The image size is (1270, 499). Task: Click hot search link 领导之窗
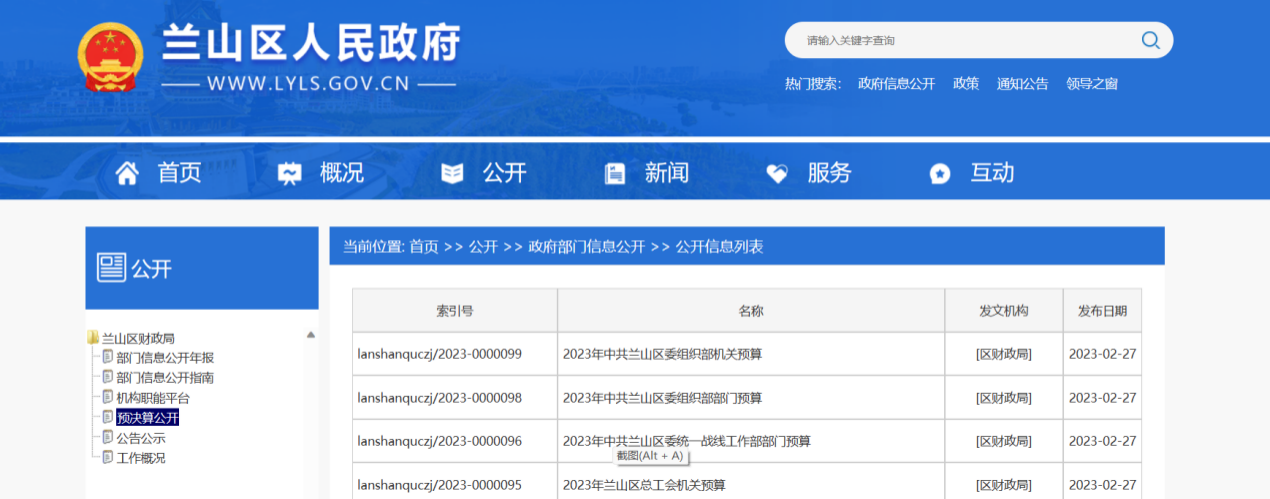point(1092,84)
